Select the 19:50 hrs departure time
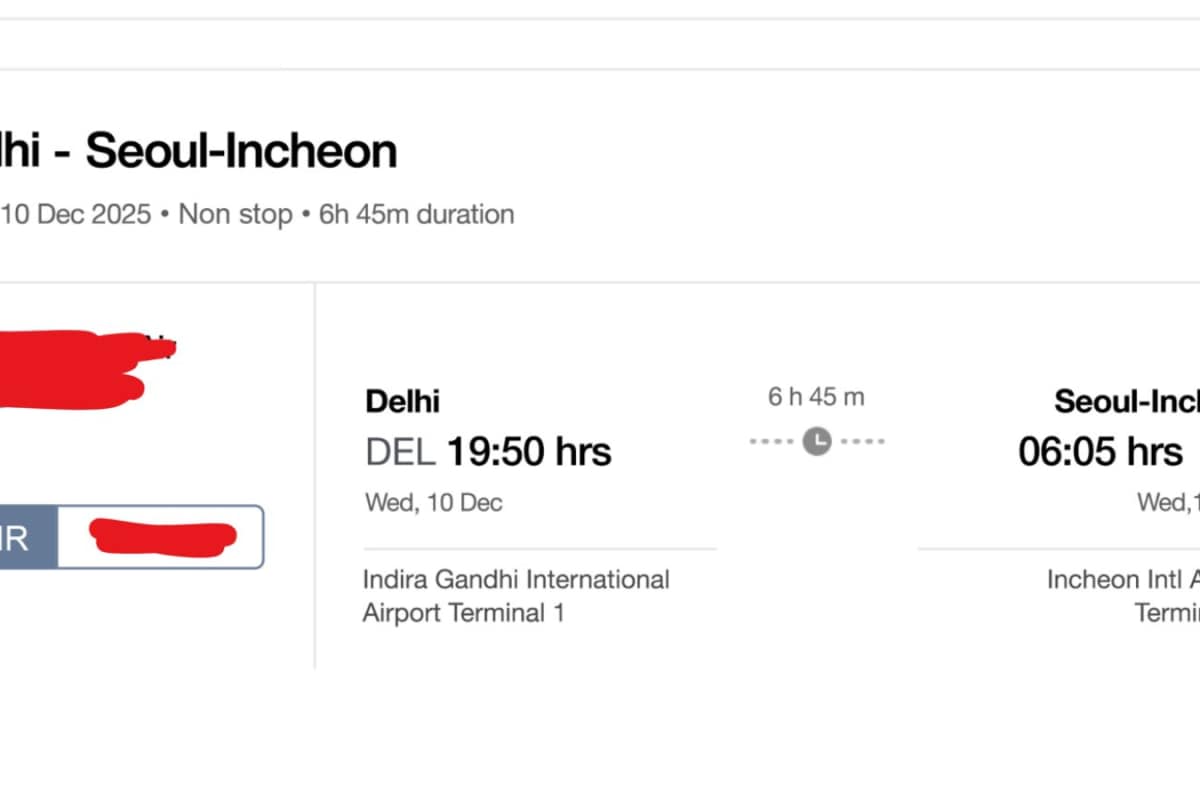This screenshot has height=800, width=1200. [528, 453]
